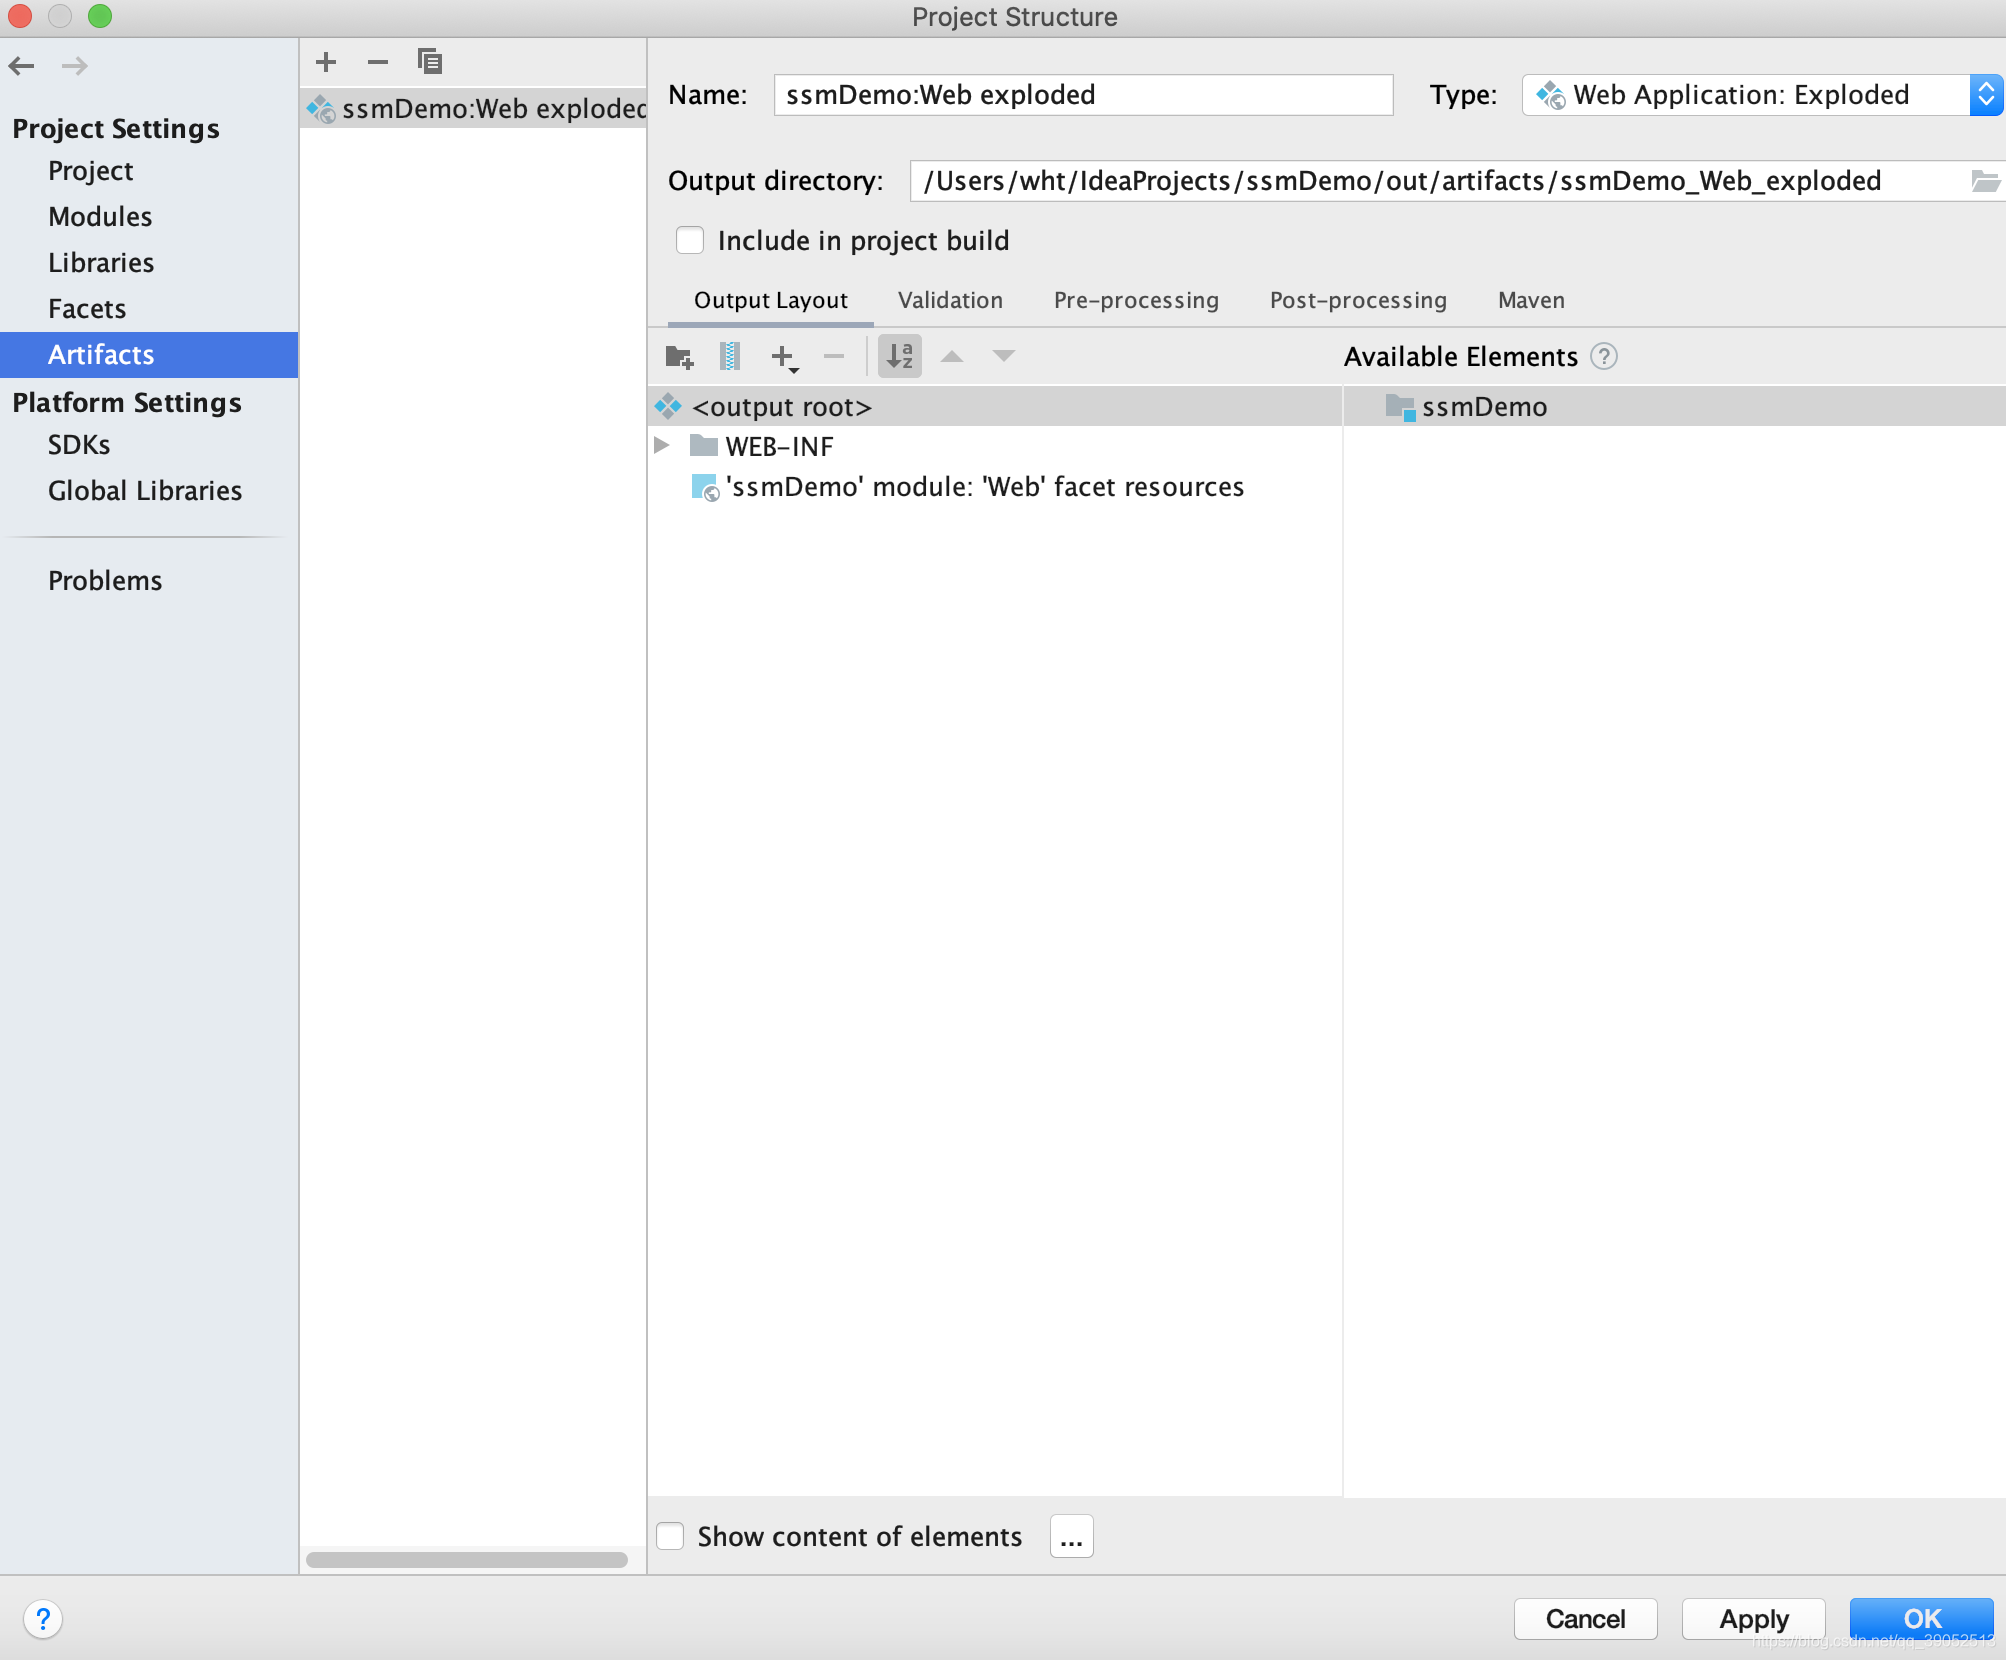This screenshot has height=1660, width=2006.
Task: Click the add artifact plus icon
Action: [326, 62]
